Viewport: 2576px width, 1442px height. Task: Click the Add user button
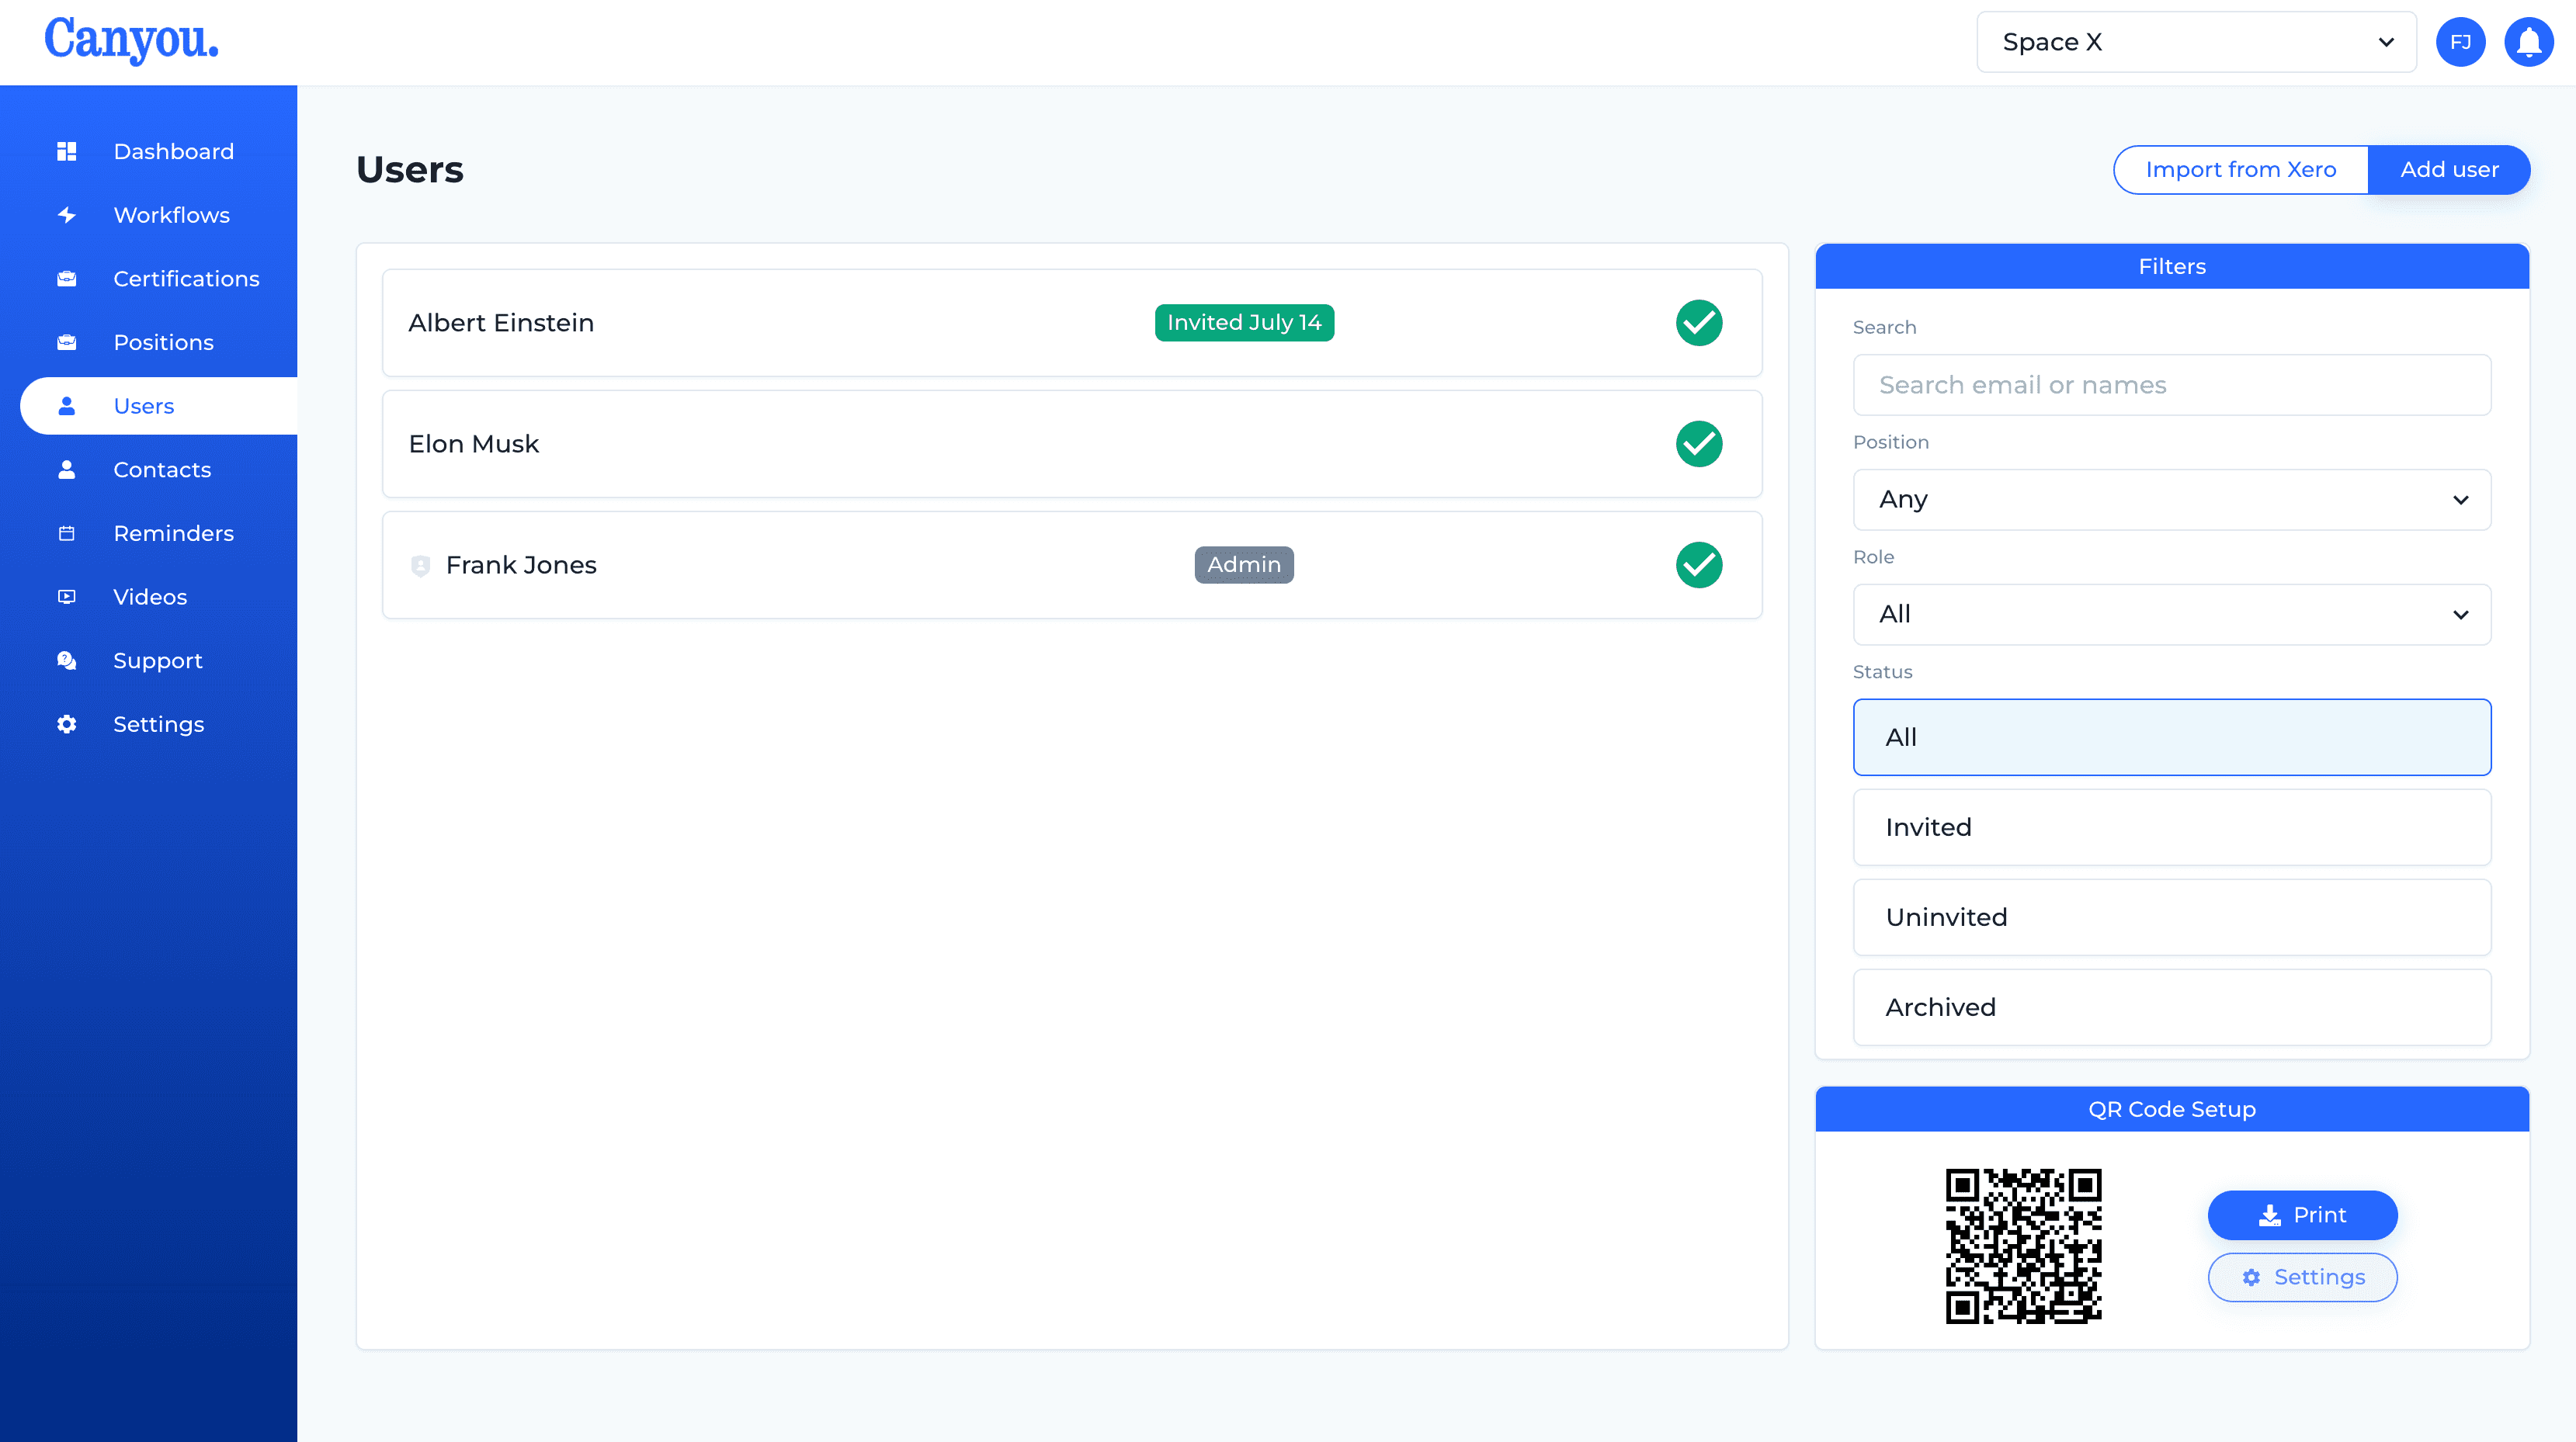(2449, 170)
